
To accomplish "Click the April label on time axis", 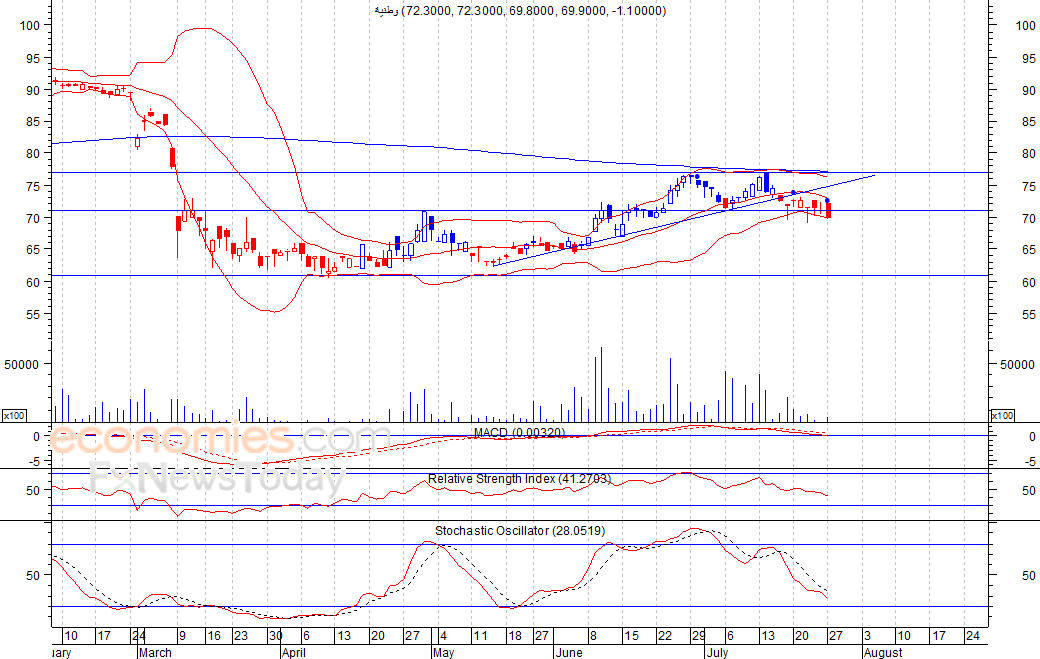I will point(292,652).
